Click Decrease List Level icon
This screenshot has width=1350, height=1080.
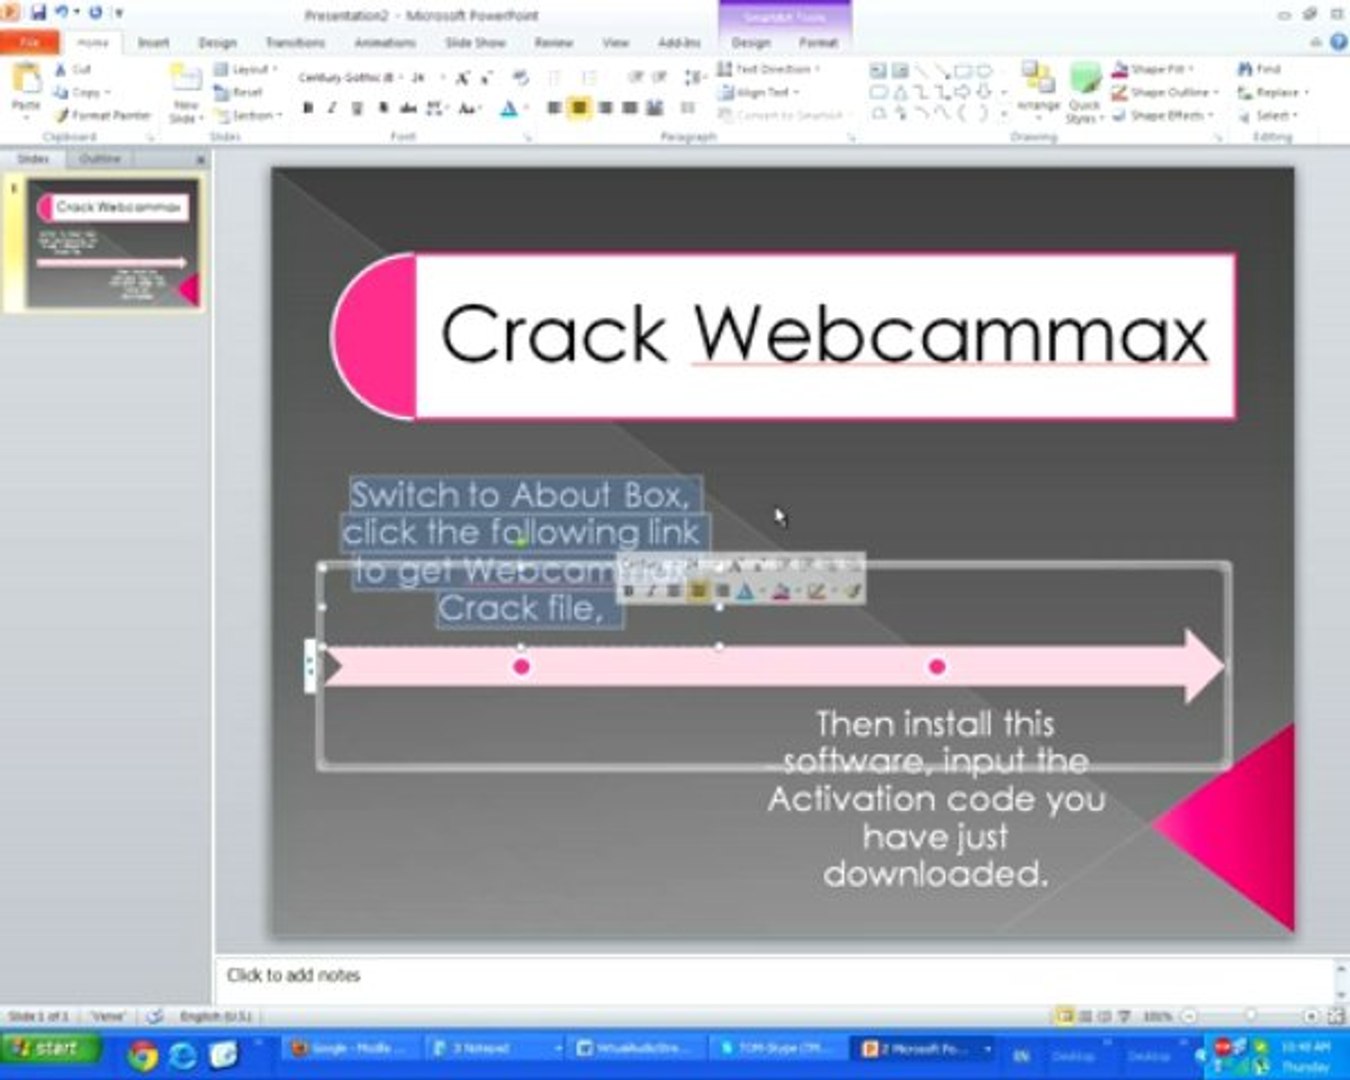[635, 77]
